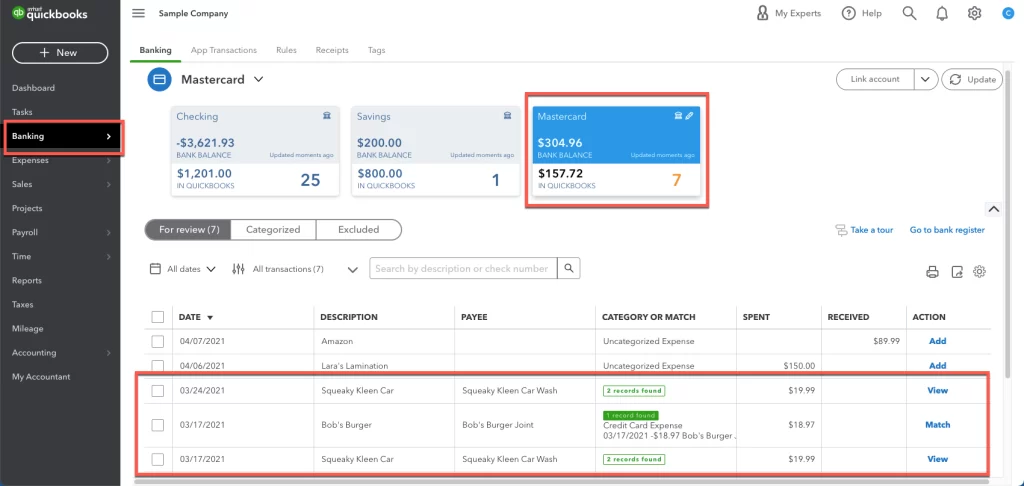Click the All transactions filter icon

pos(238,268)
